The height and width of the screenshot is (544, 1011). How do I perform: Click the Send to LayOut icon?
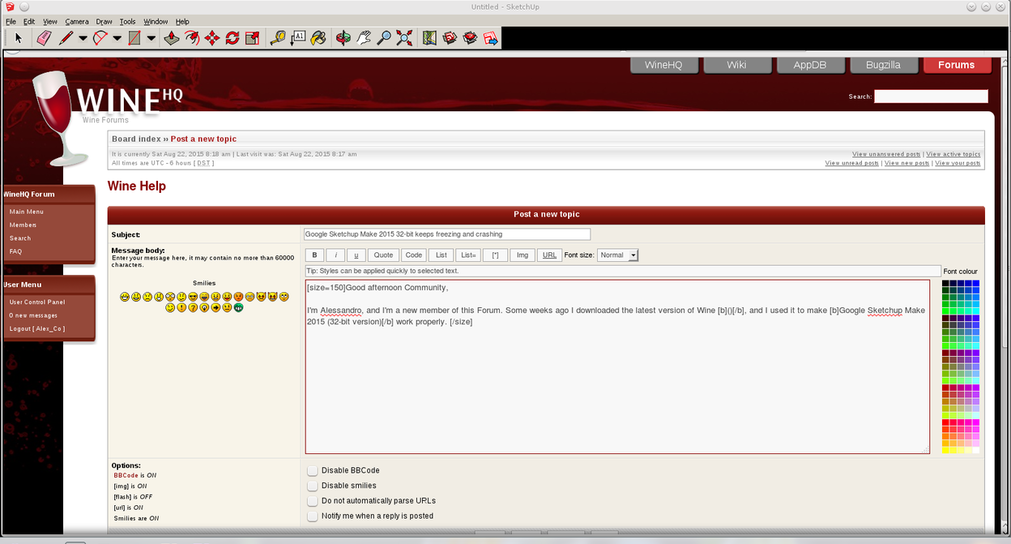(x=491, y=38)
